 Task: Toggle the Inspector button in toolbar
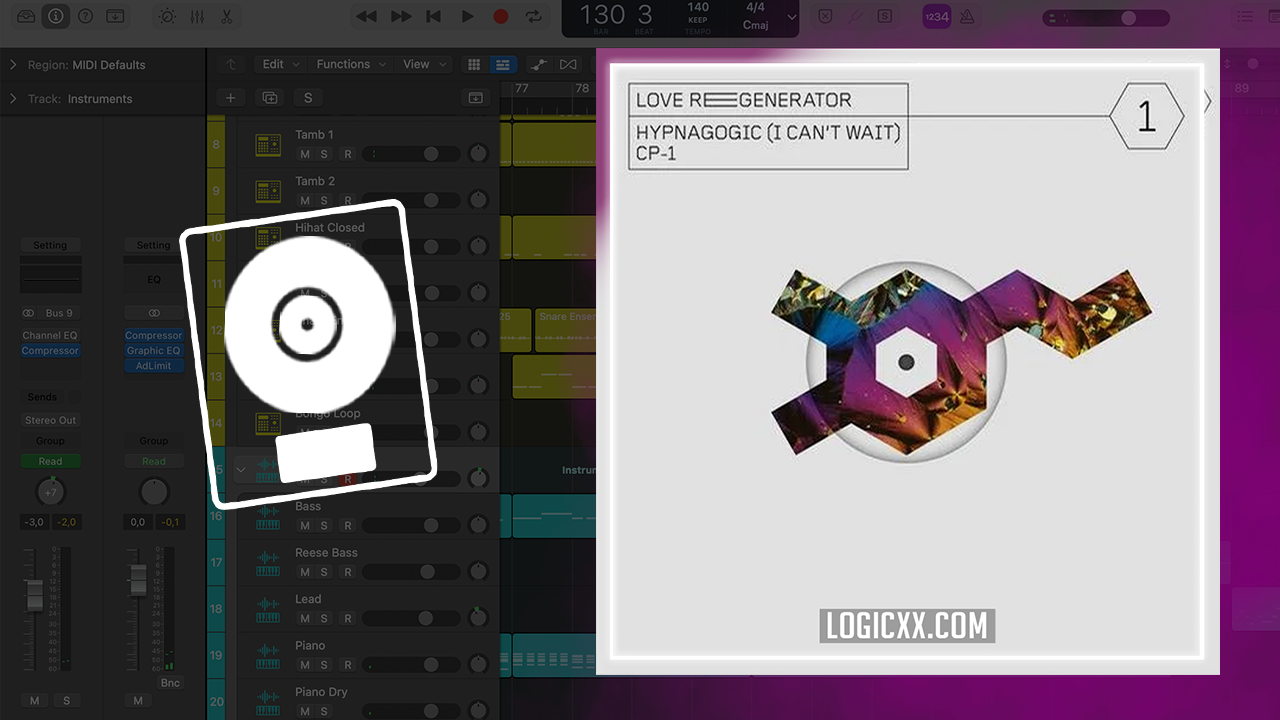pos(56,16)
